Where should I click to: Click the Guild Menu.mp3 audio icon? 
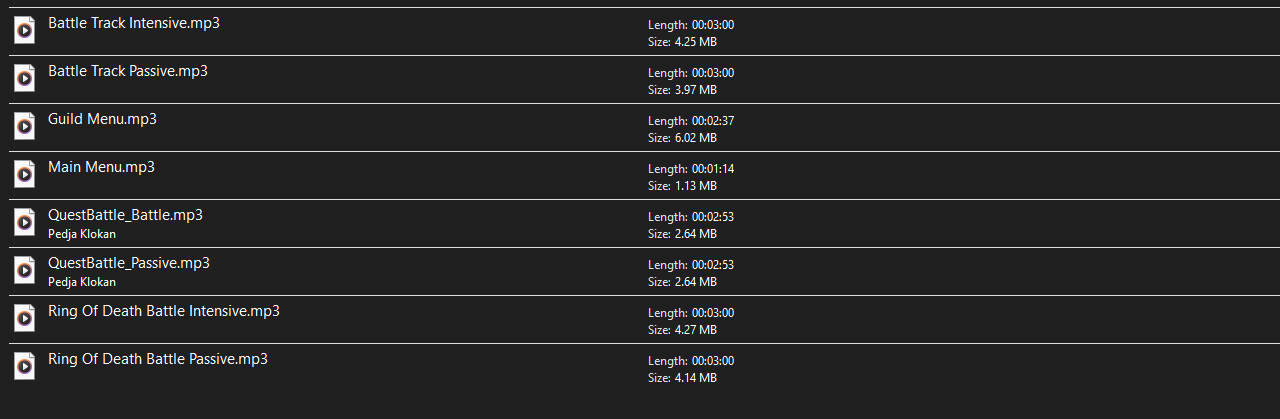[x=24, y=126]
